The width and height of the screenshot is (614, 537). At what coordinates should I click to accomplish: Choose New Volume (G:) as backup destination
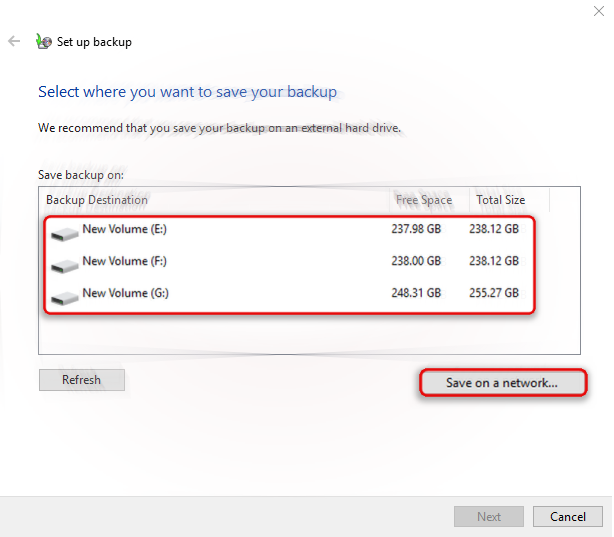(x=125, y=294)
